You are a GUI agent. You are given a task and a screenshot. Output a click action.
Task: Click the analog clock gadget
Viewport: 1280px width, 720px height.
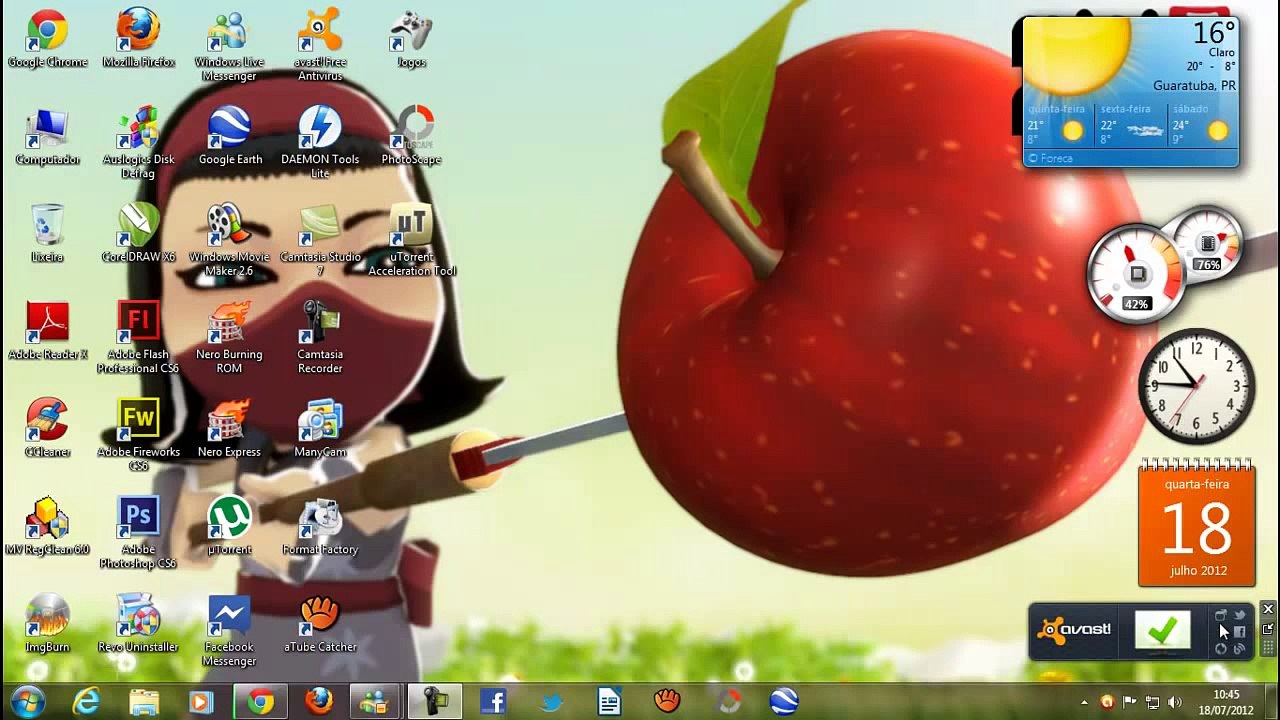[1197, 385]
